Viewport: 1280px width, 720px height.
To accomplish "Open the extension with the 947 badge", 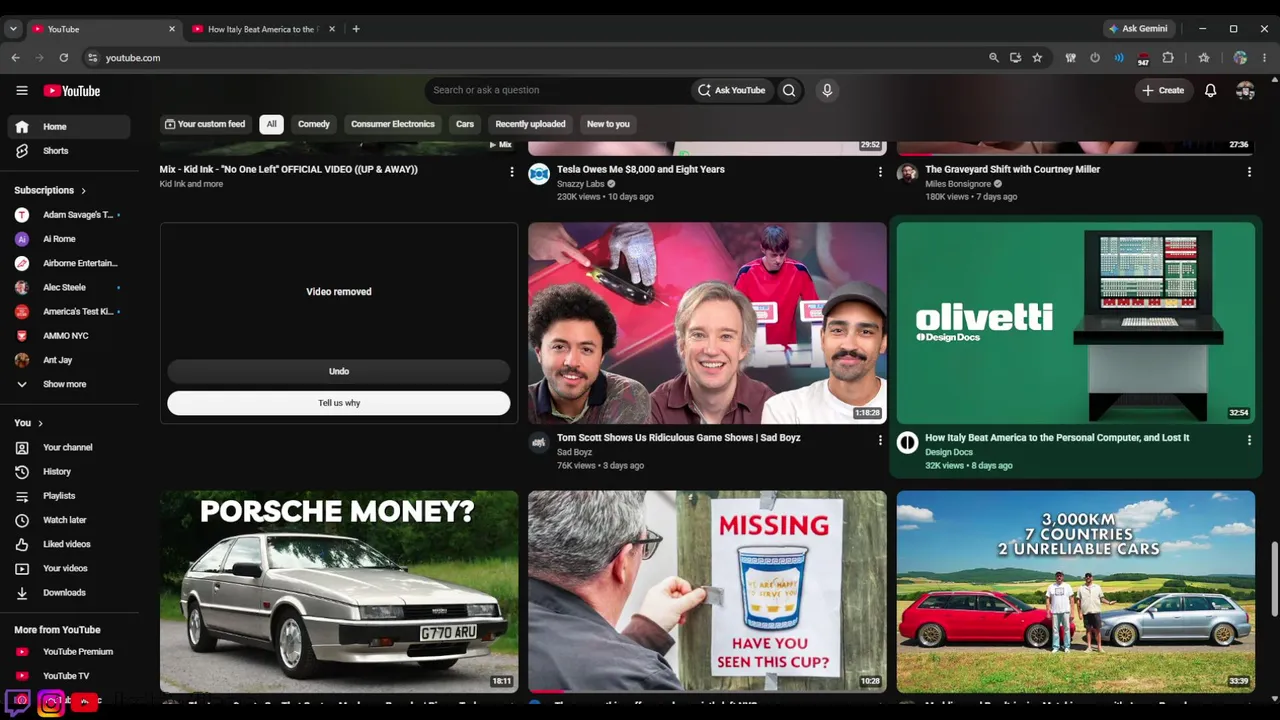I will [1143, 58].
